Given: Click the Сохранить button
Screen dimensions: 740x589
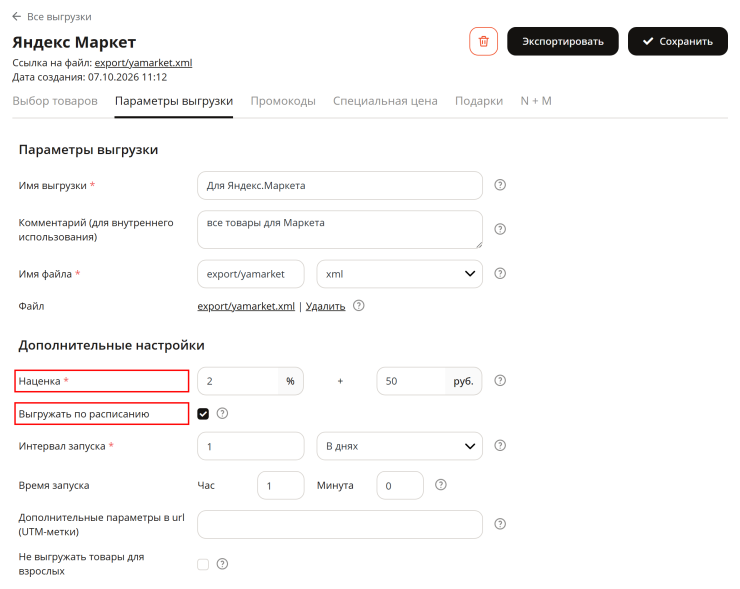Looking at the screenshot, I should click(x=678, y=42).
